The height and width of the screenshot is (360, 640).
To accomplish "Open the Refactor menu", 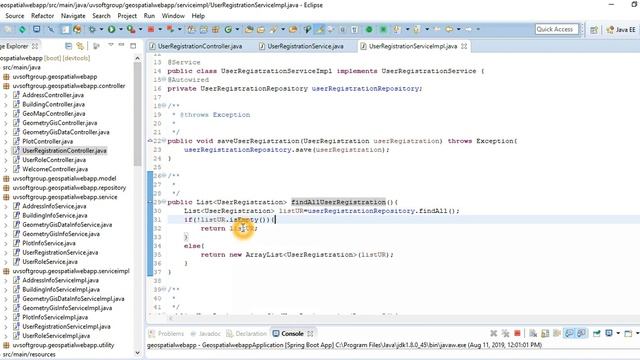I will 42,16.
